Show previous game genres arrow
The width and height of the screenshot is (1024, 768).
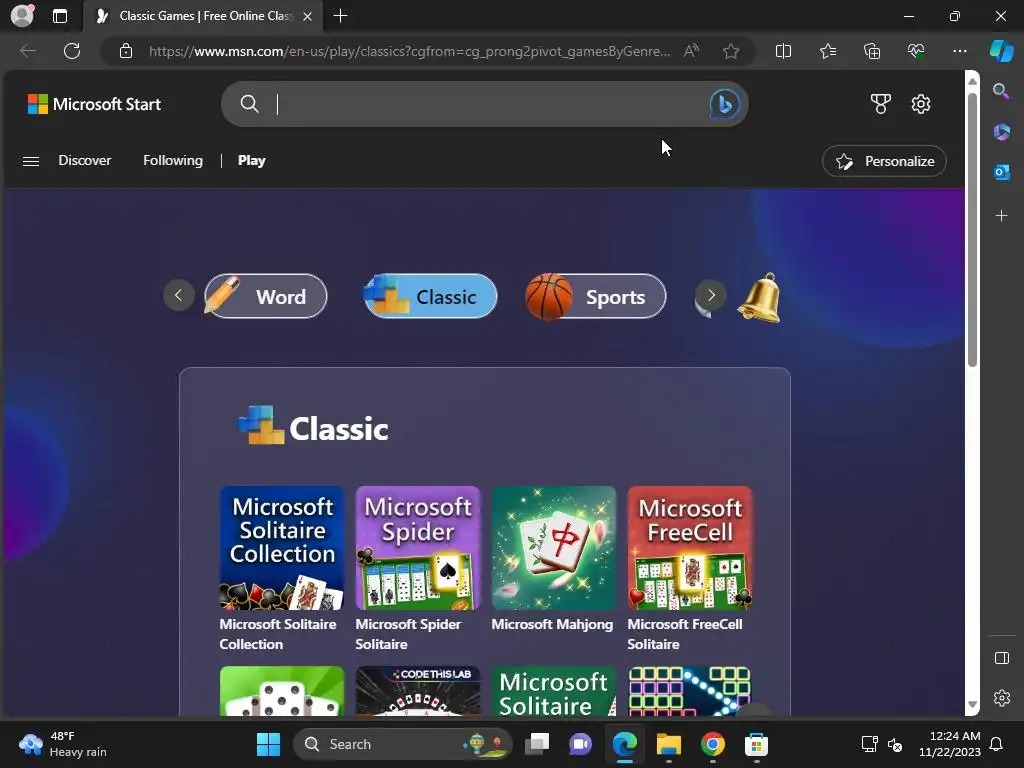coord(179,295)
